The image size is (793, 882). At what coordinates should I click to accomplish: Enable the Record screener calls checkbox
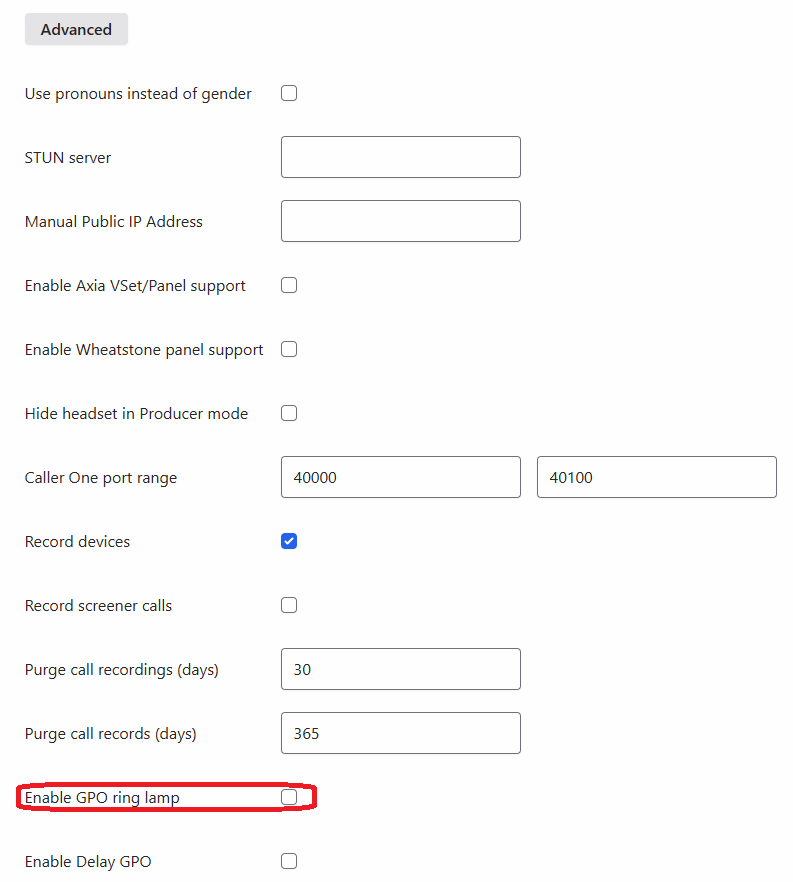289,605
